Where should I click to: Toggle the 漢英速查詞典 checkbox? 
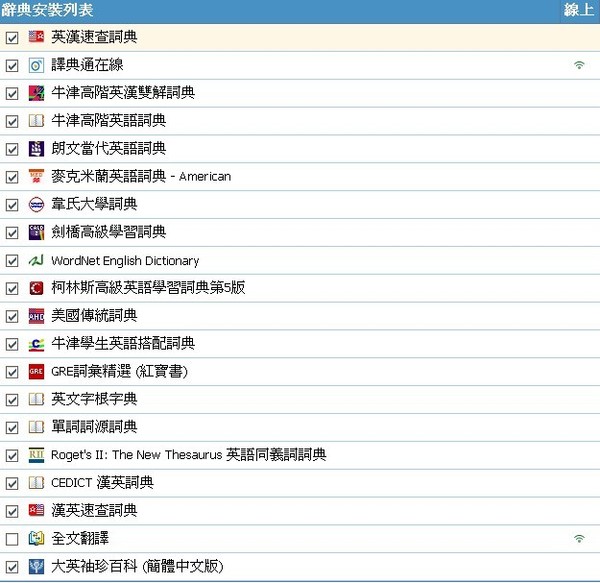(12, 511)
